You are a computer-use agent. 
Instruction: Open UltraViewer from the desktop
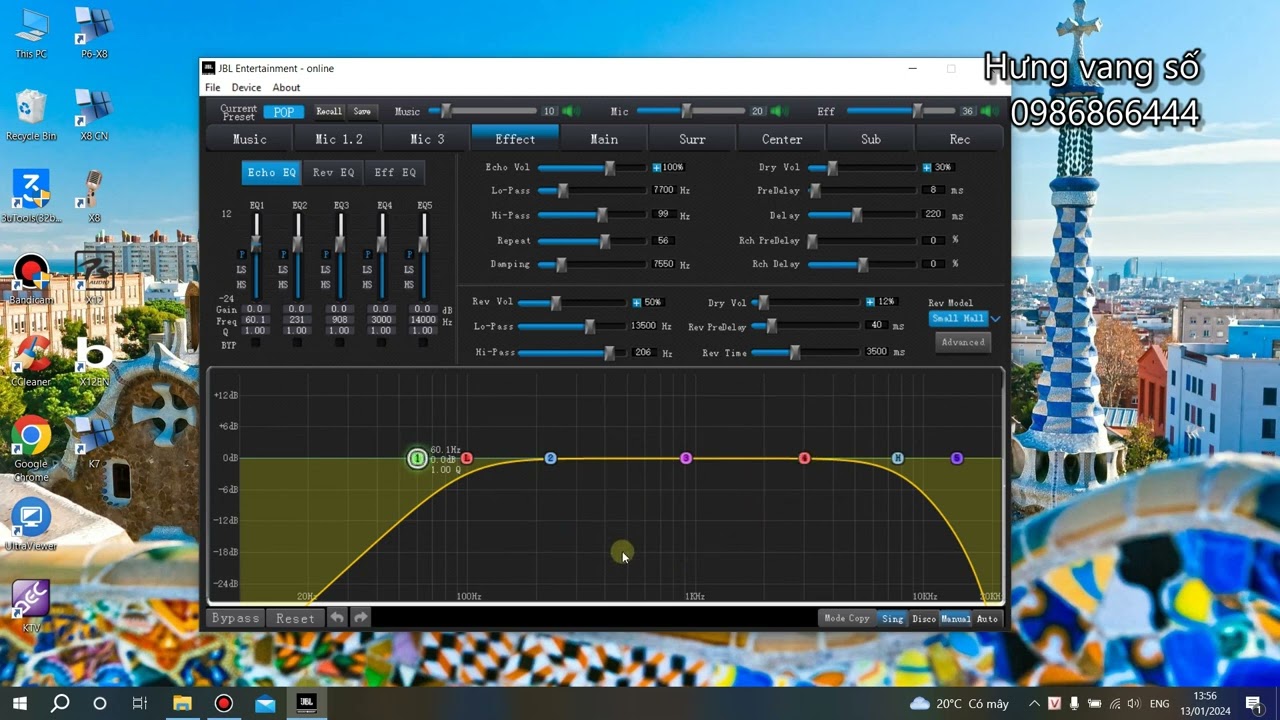31,526
